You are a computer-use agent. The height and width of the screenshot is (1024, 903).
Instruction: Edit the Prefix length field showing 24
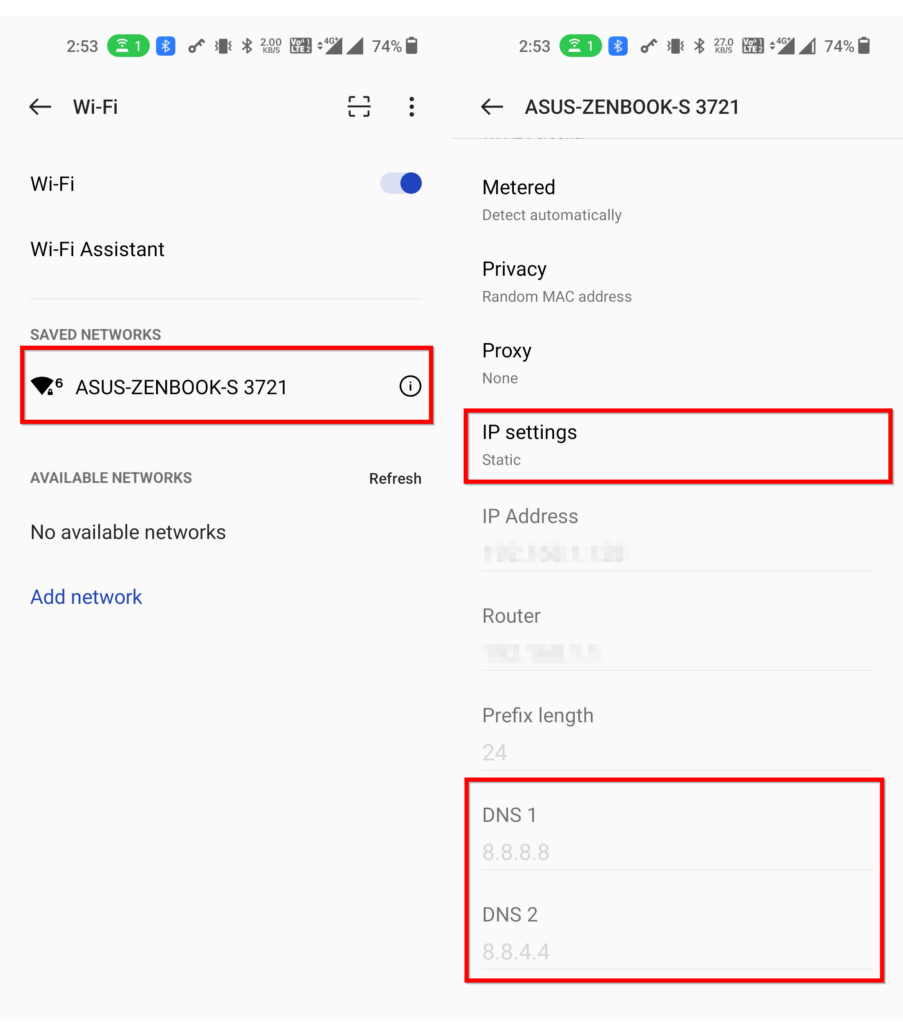click(x=678, y=752)
